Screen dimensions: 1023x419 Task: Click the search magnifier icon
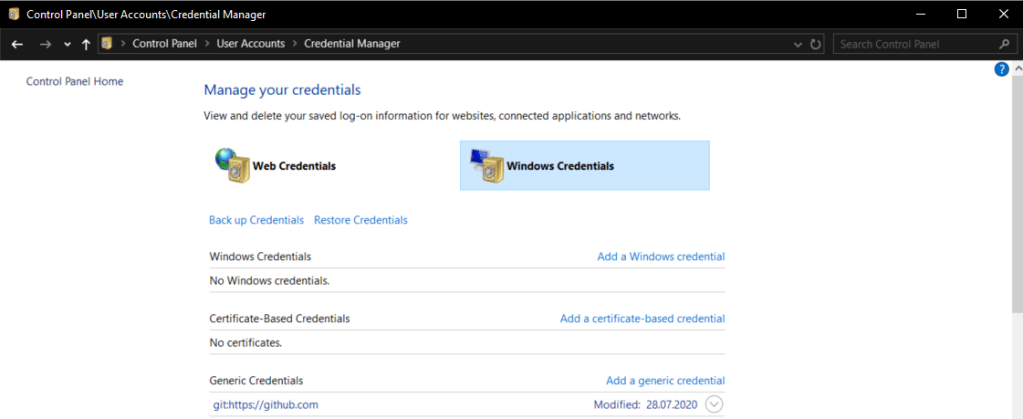coord(1004,44)
